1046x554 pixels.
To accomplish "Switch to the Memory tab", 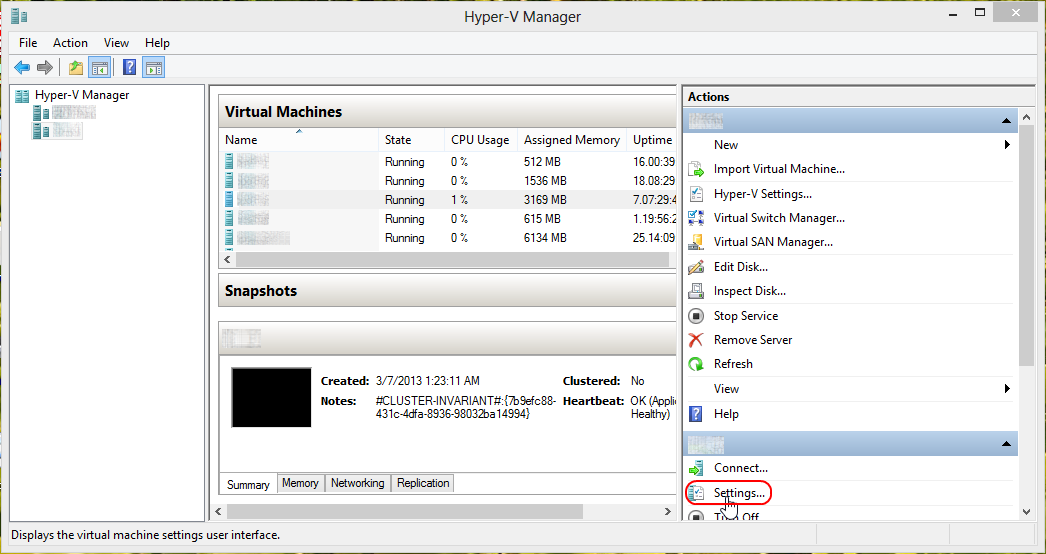I will 300,483.
